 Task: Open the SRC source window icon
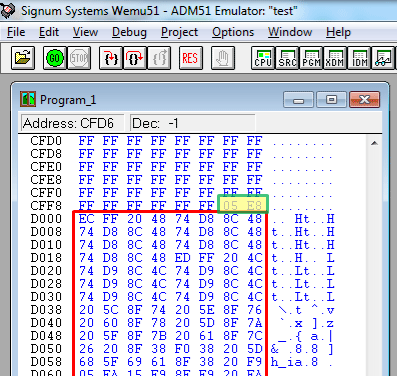(x=287, y=58)
